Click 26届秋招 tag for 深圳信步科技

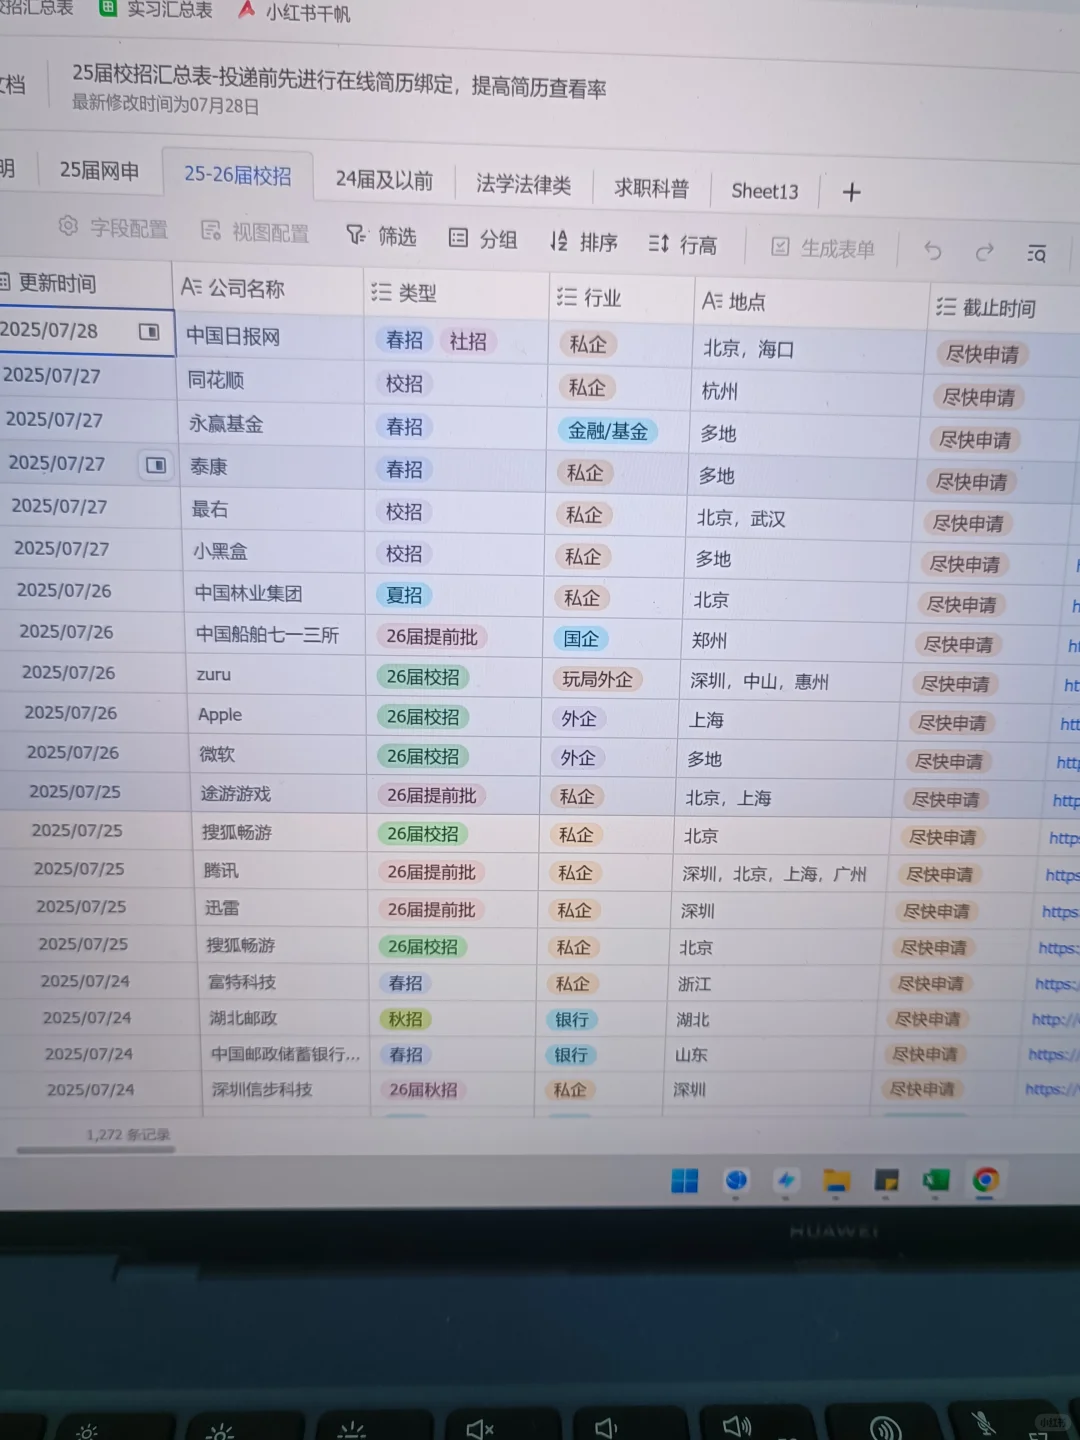click(424, 1090)
